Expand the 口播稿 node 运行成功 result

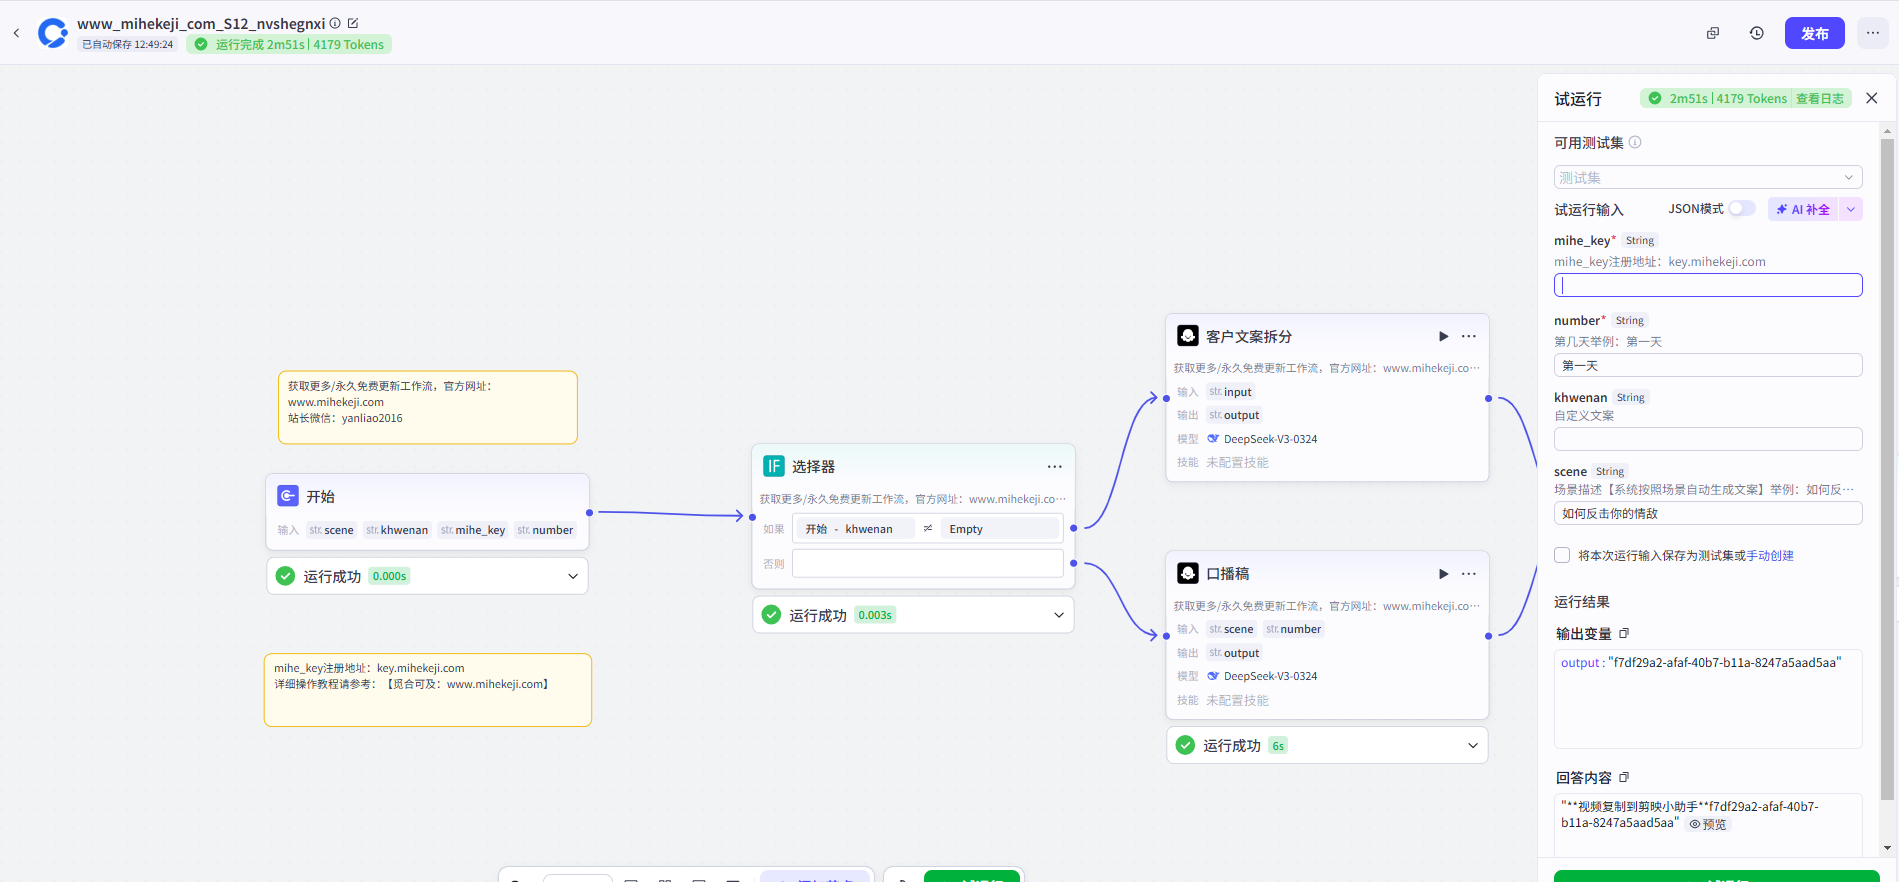(x=1472, y=745)
